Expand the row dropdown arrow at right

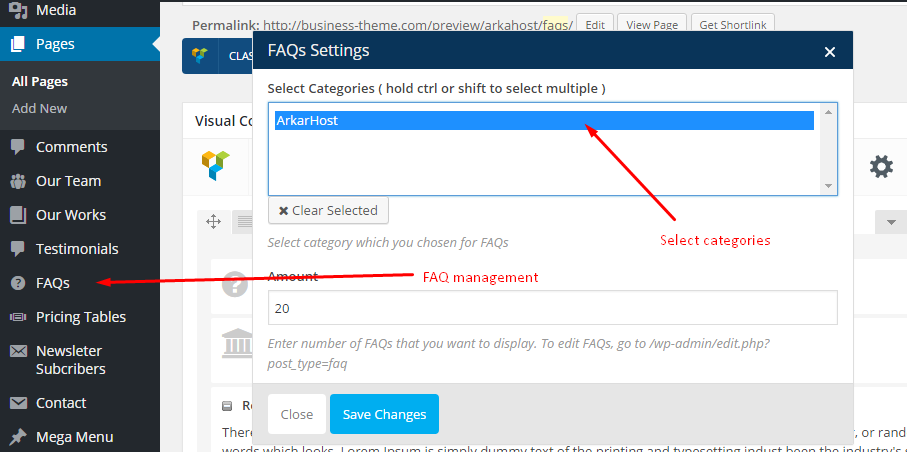pos(891,222)
